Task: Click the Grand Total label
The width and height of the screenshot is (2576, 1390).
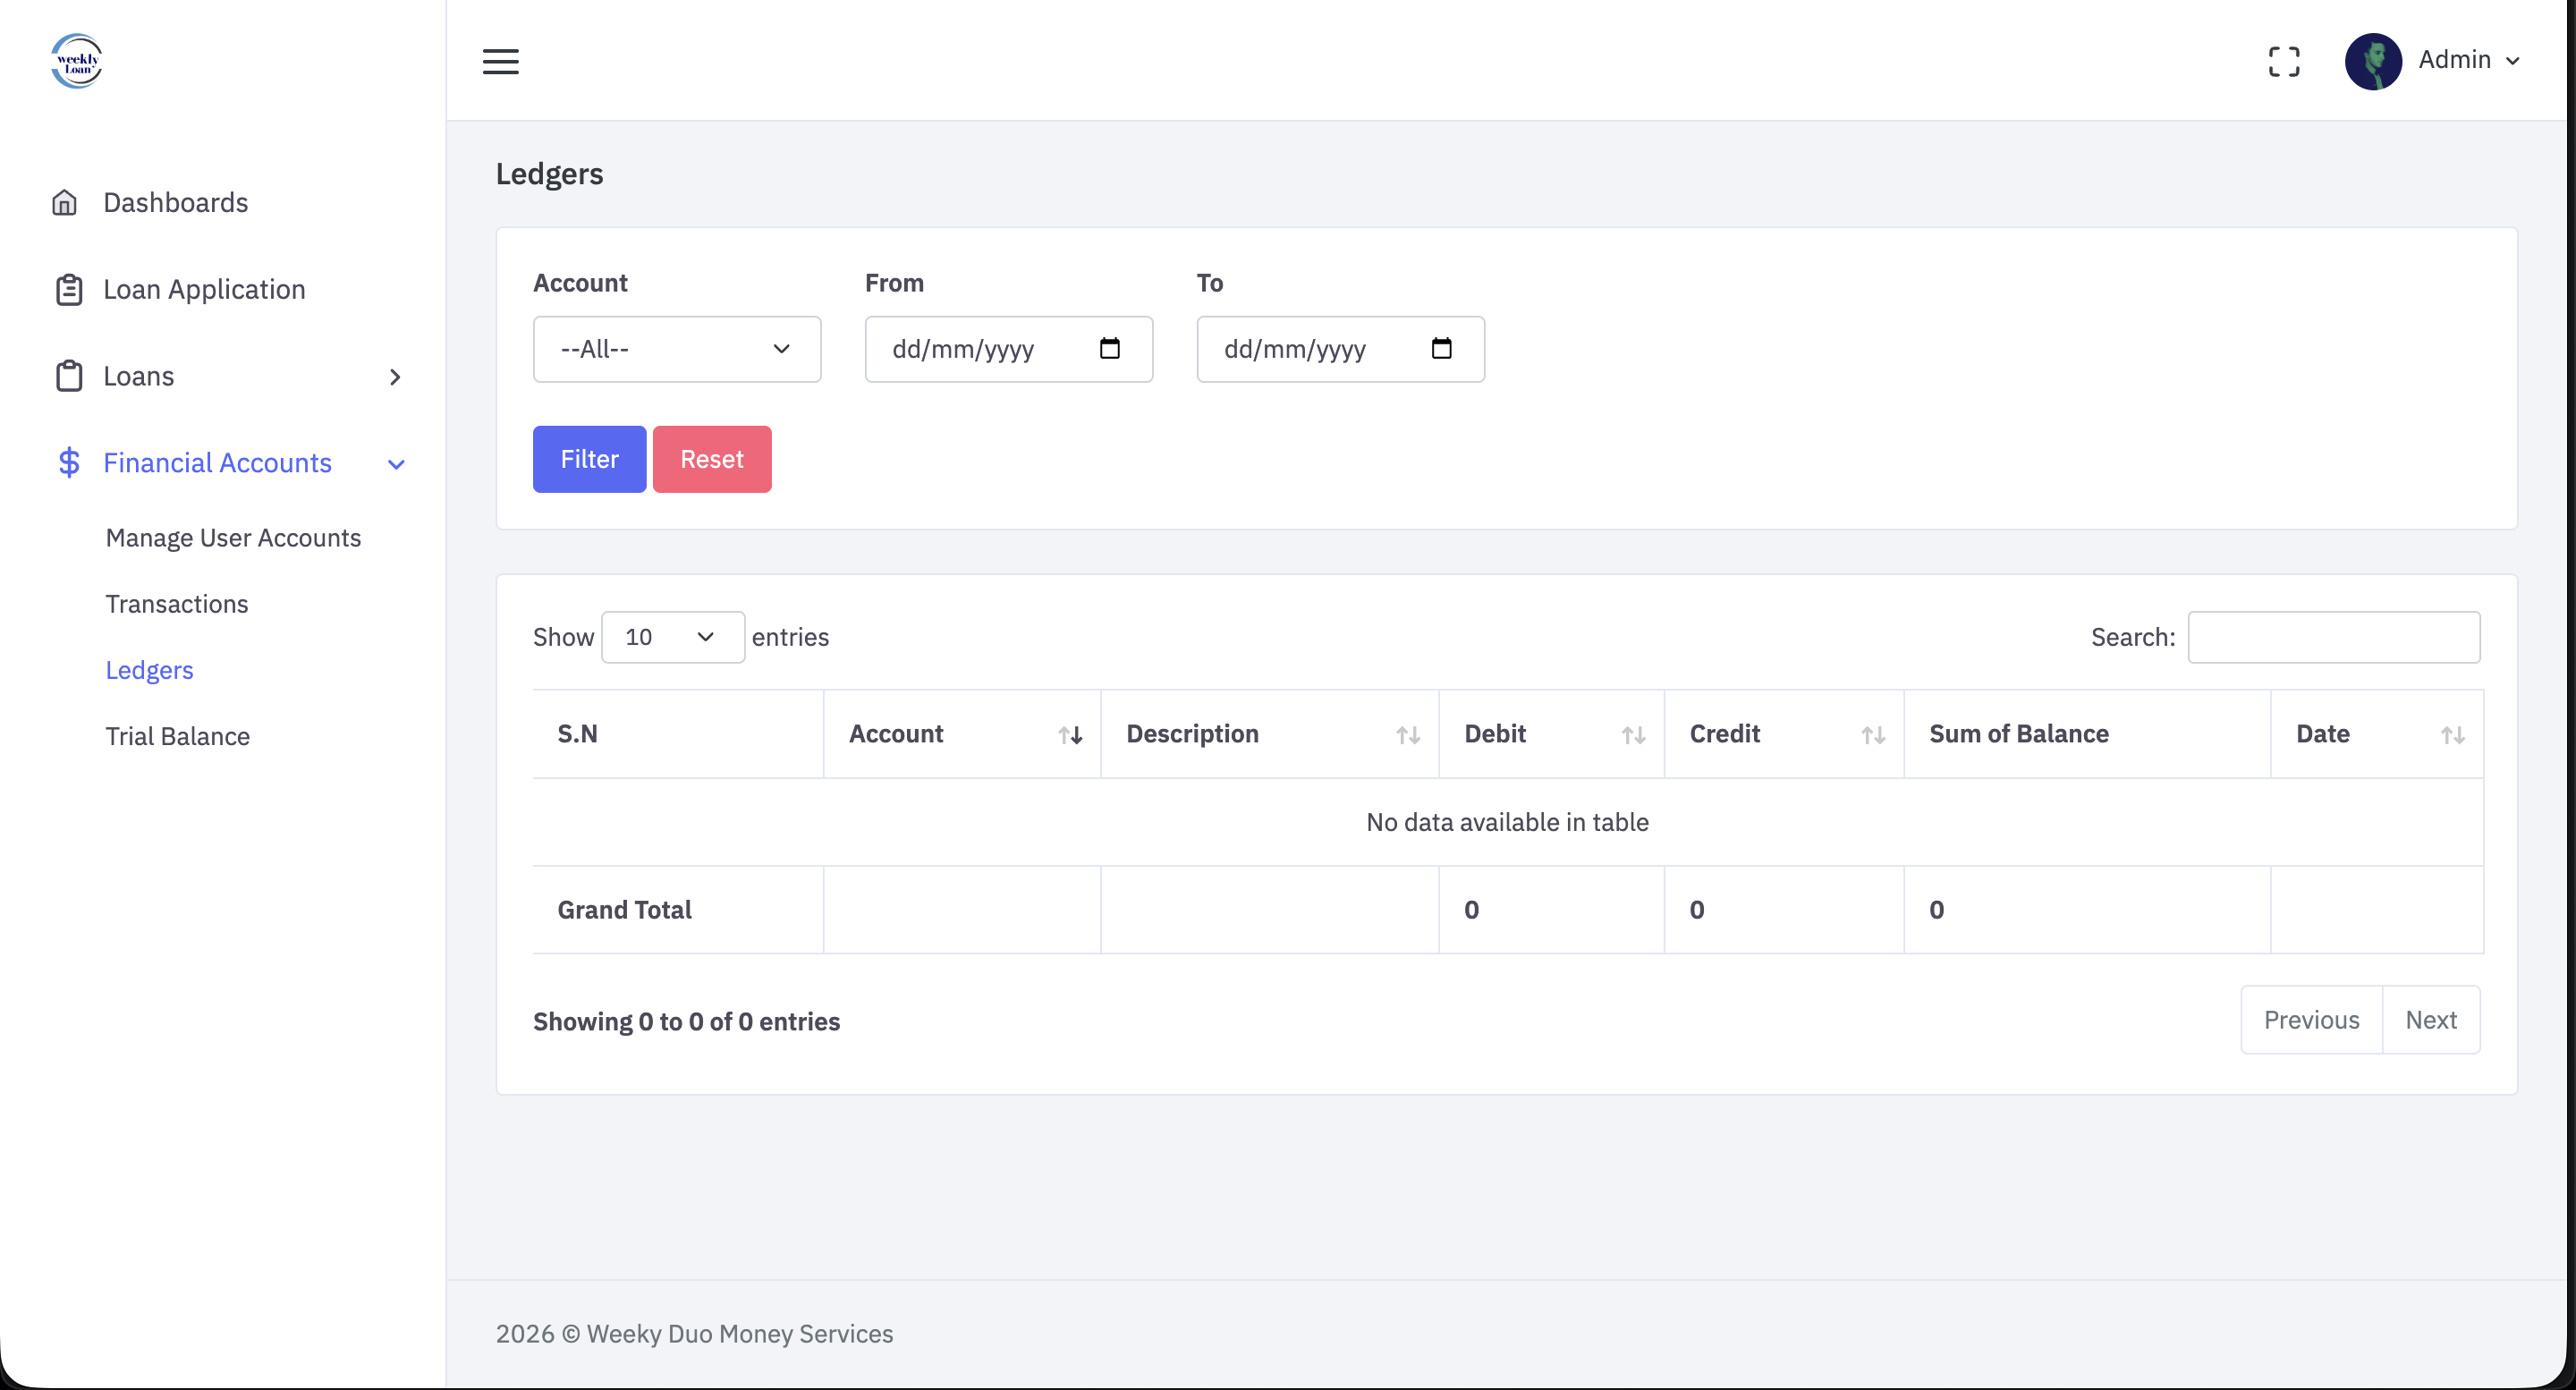Action: pyautogui.click(x=624, y=910)
